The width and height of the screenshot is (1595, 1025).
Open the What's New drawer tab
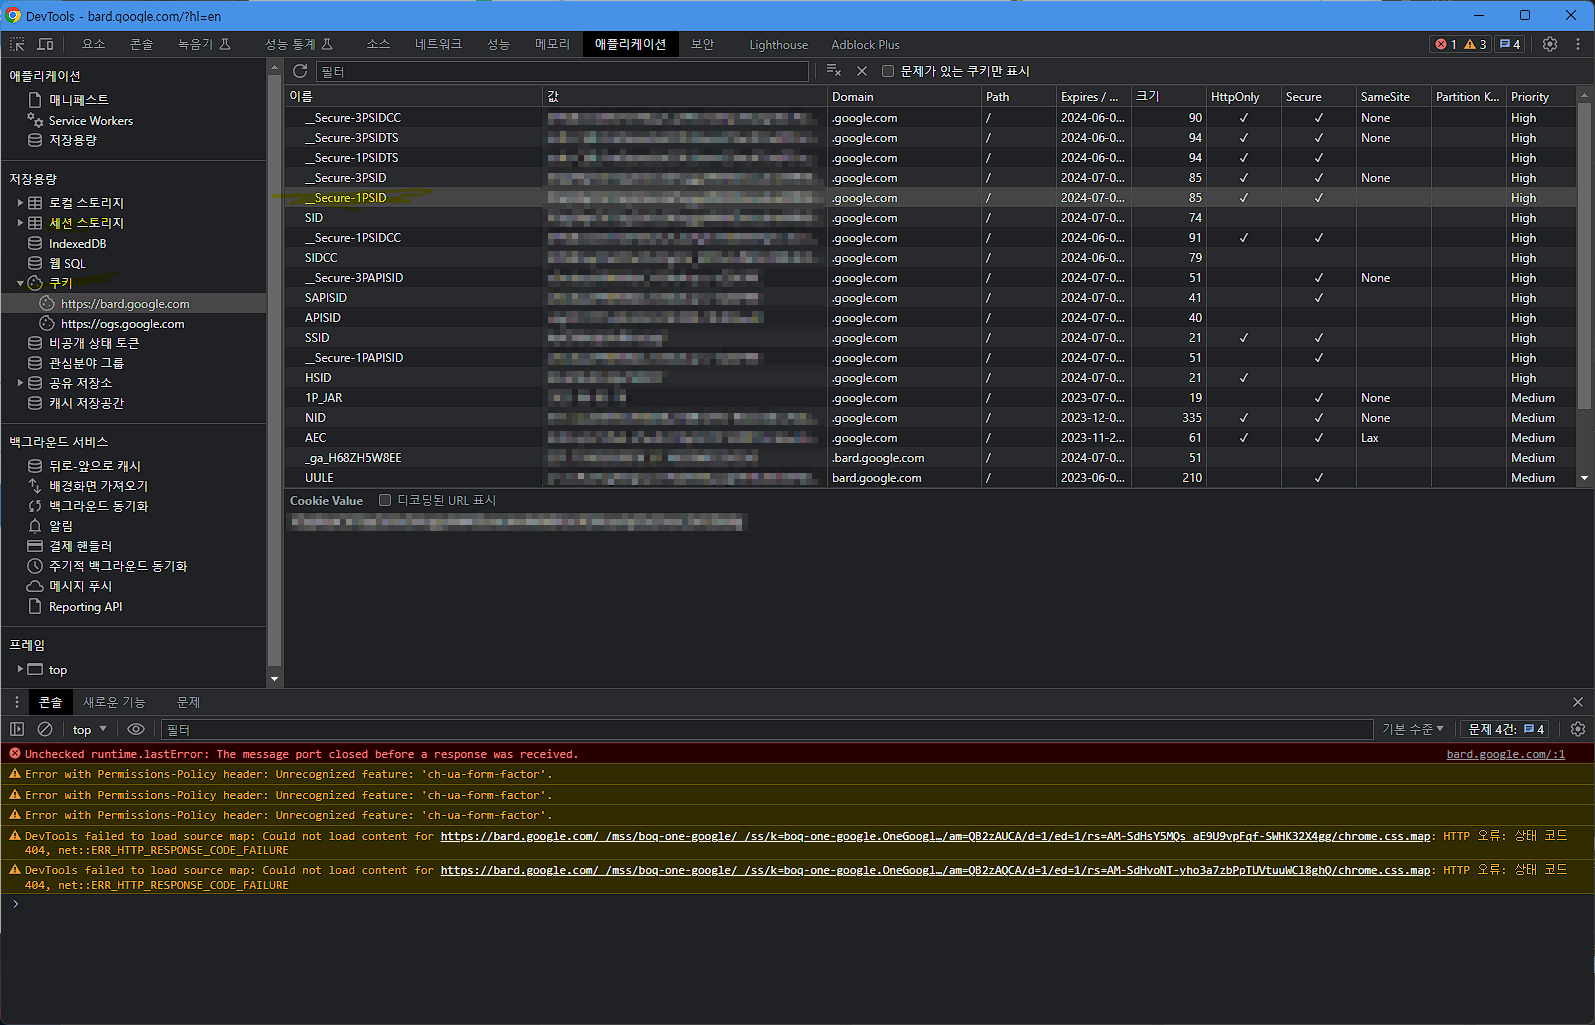pyautogui.click(x=114, y=702)
